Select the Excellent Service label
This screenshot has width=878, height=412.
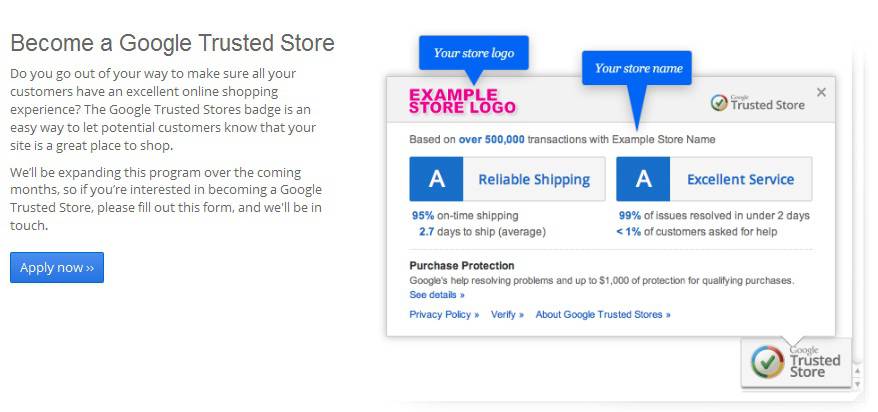pos(740,180)
